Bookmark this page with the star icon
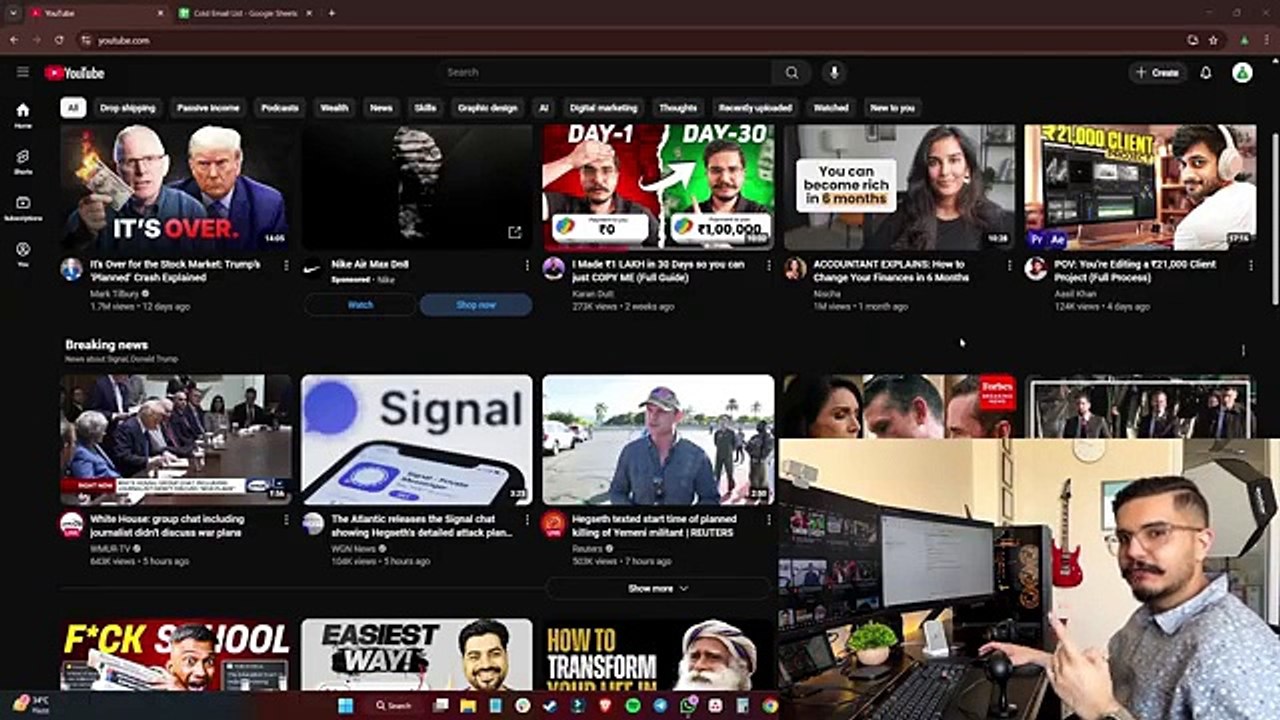Viewport: 1280px width, 720px height. (1213, 40)
